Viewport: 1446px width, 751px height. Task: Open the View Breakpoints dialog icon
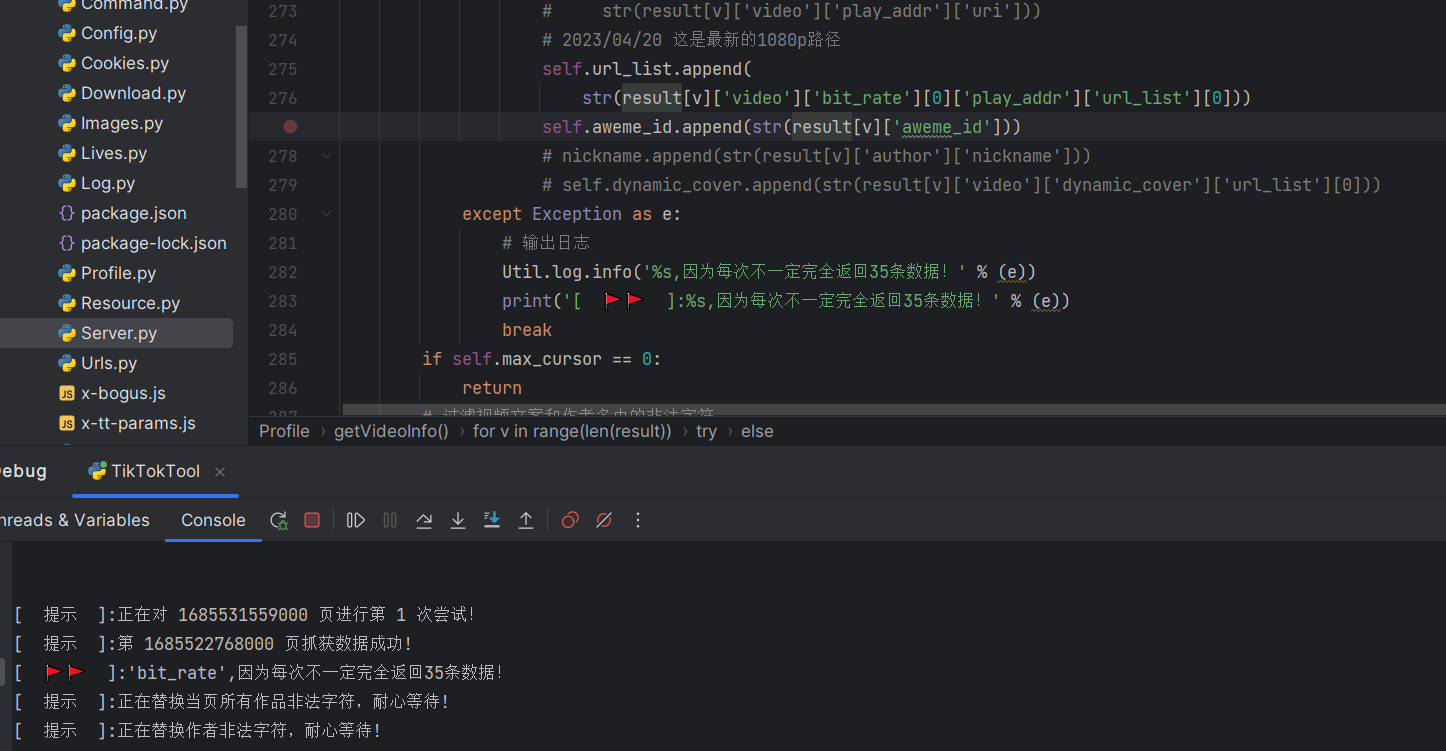[x=569, y=520]
